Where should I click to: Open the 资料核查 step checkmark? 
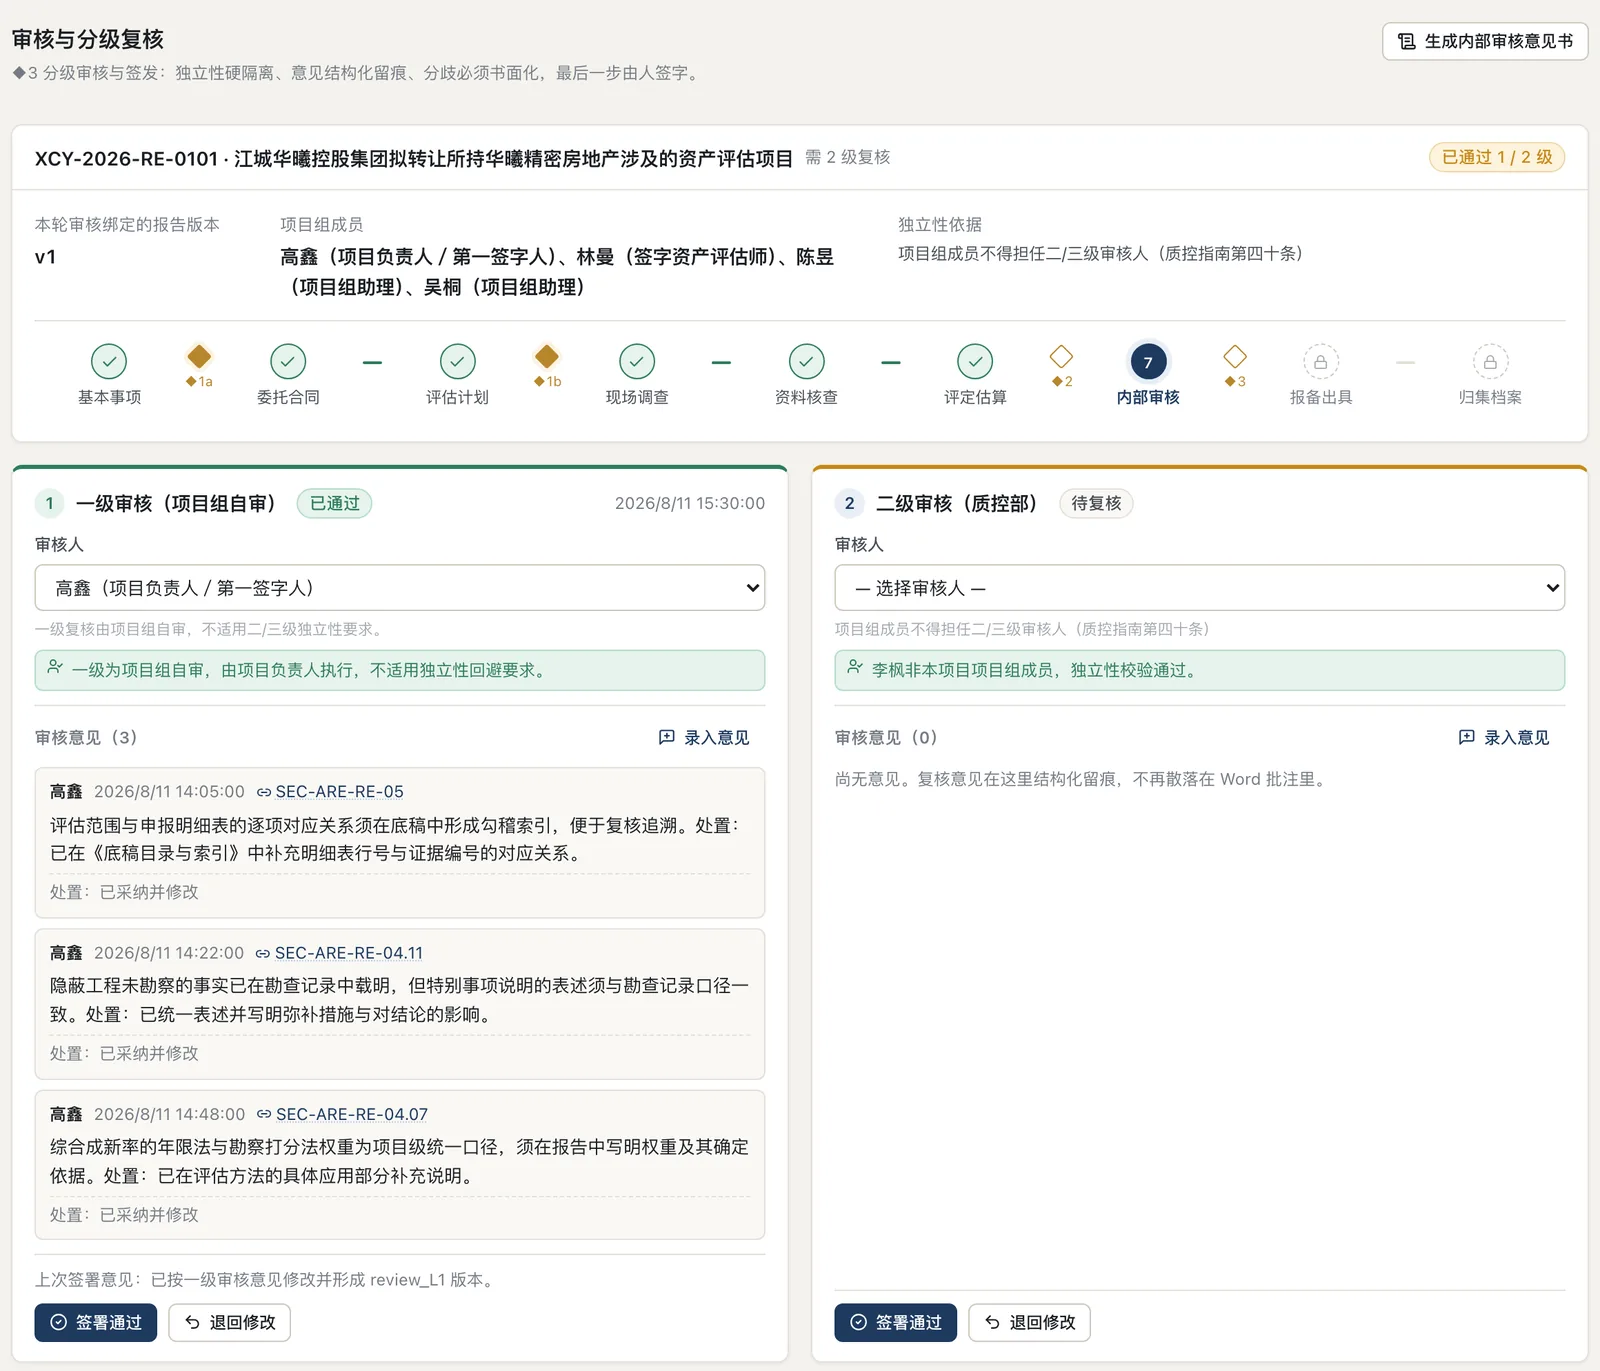coord(806,361)
